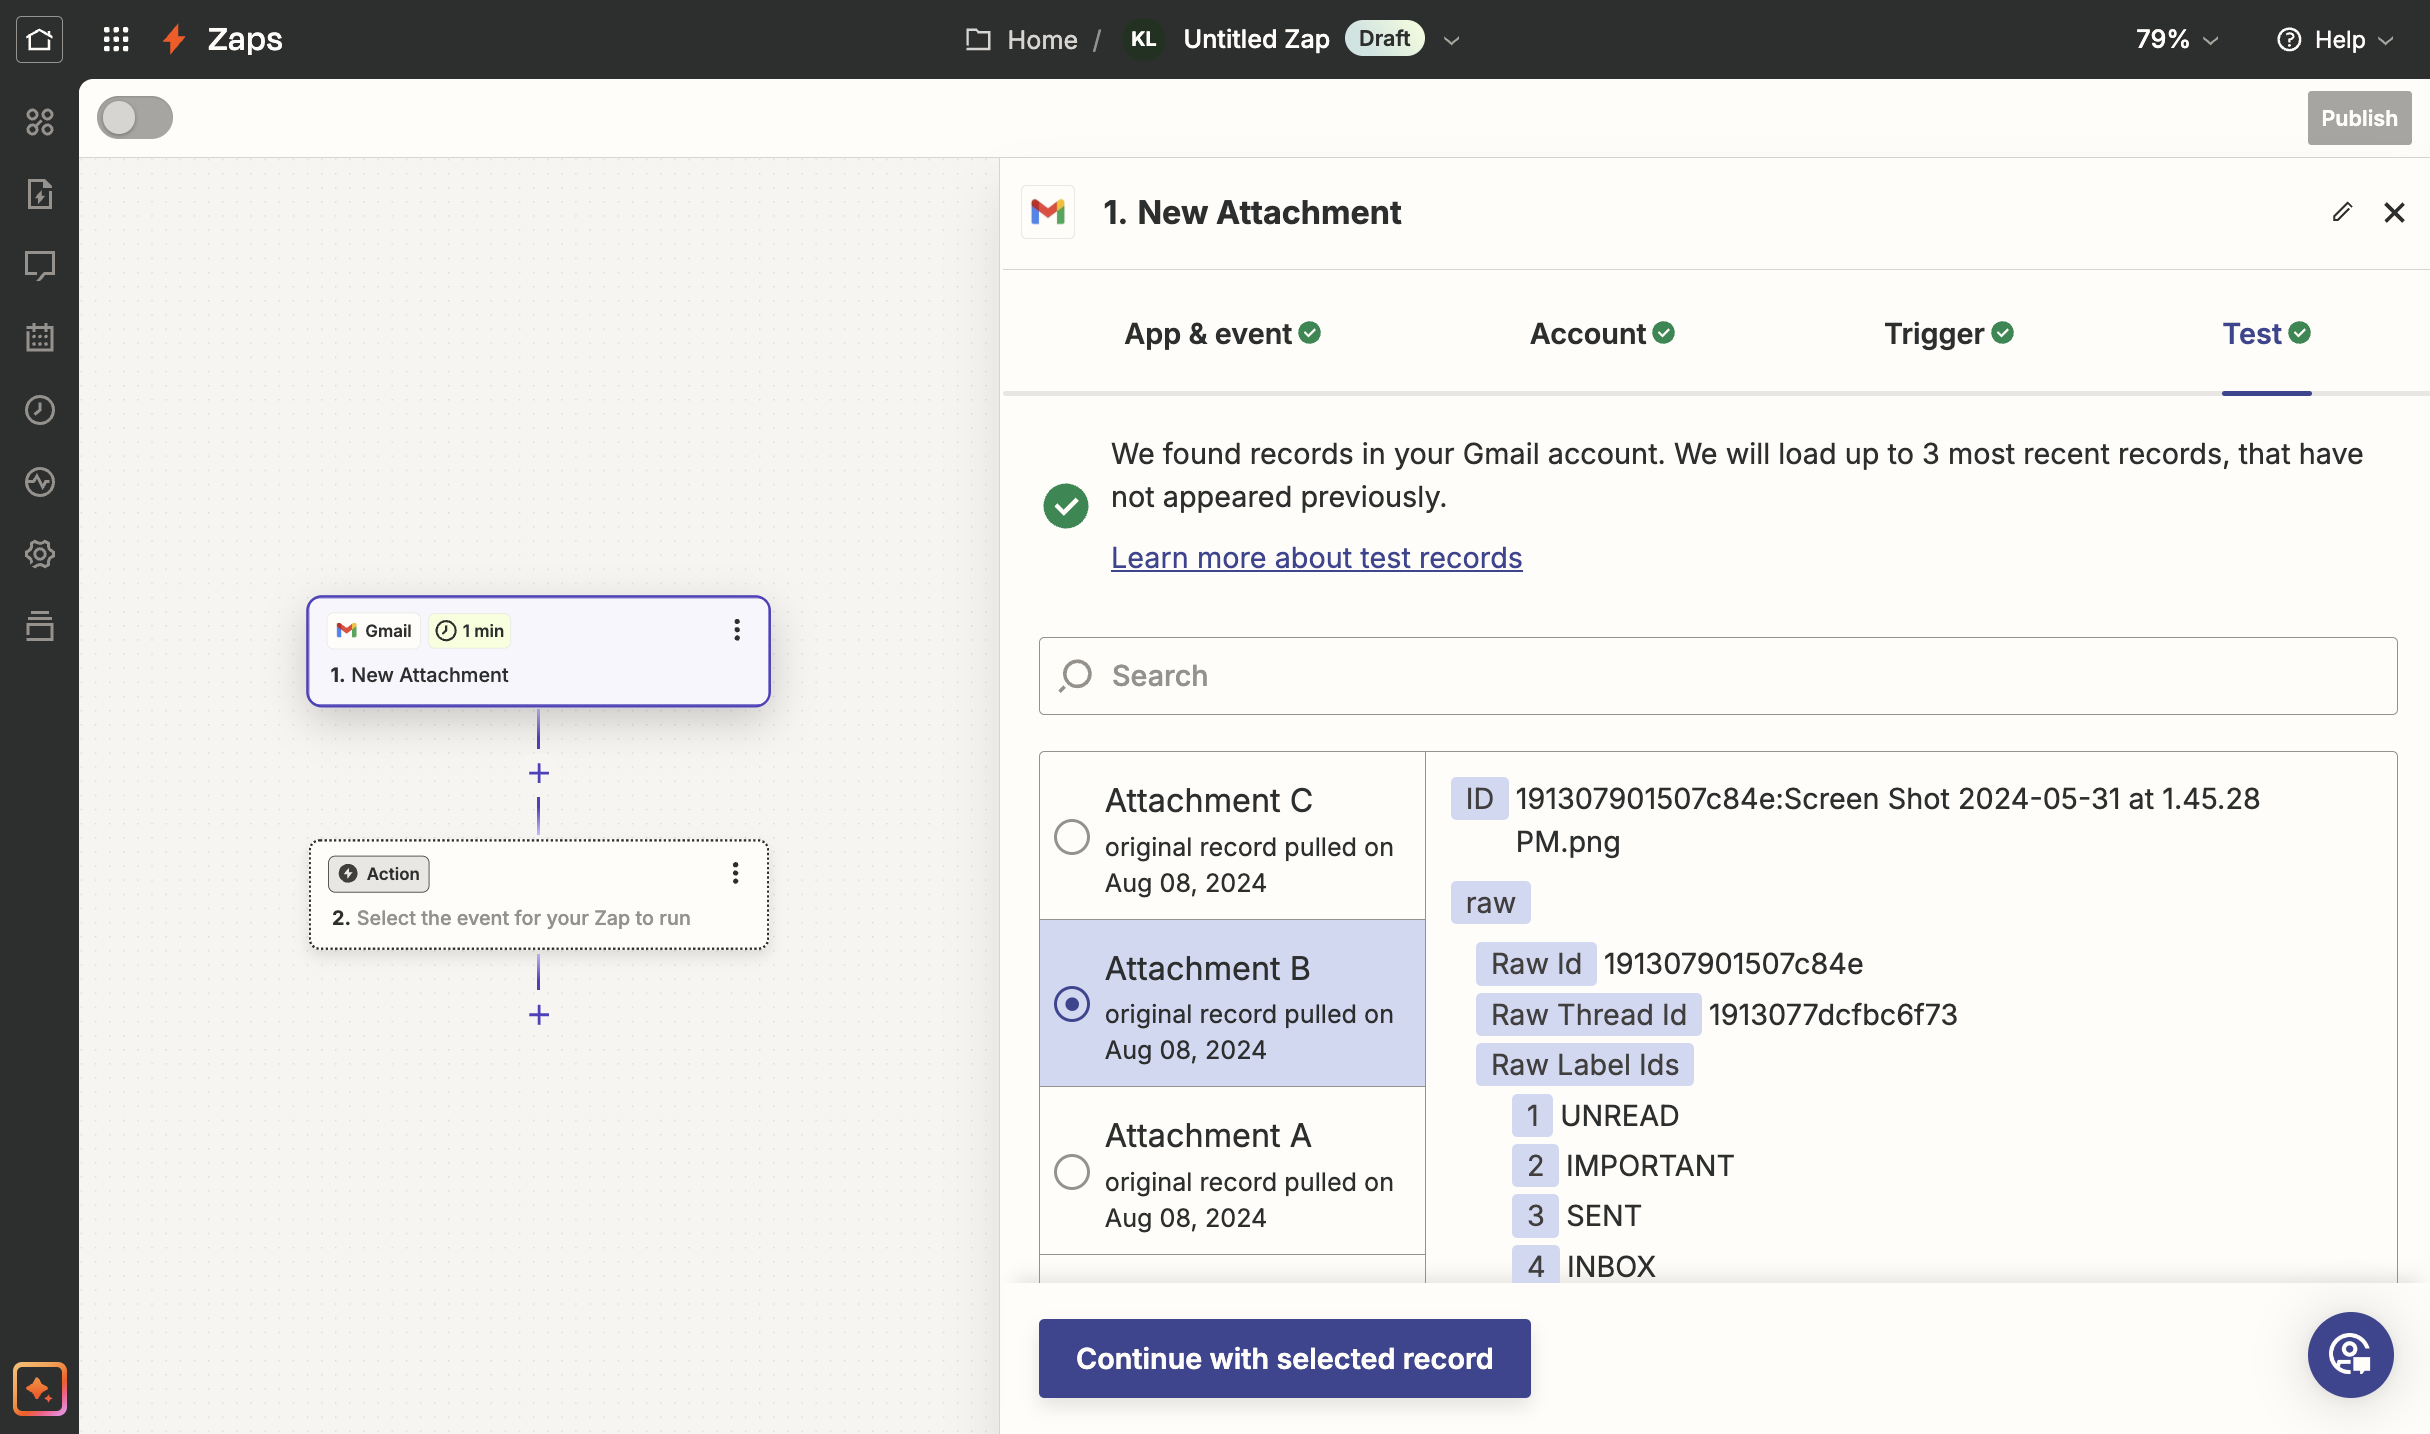Switch to the Account tab
The height and width of the screenshot is (1434, 2430).
[1602, 334]
